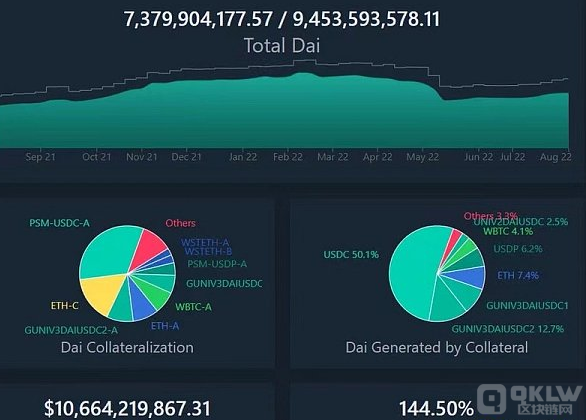586x420 pixels.
Task: Select the PSM-USDC-A pie label
Action: 59,223
